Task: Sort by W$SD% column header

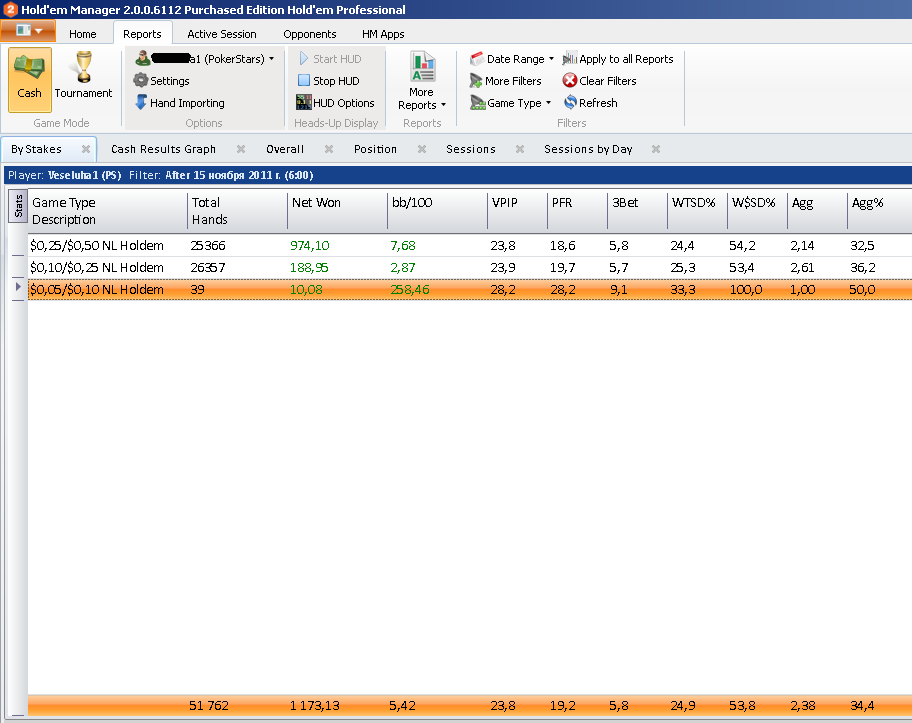Action: click(x=757, y=211)
